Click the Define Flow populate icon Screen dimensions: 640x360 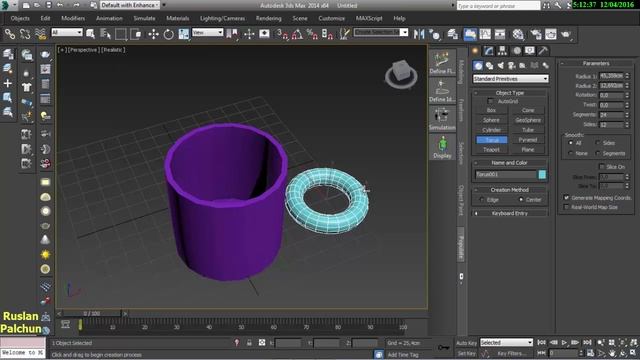point(442,63)
